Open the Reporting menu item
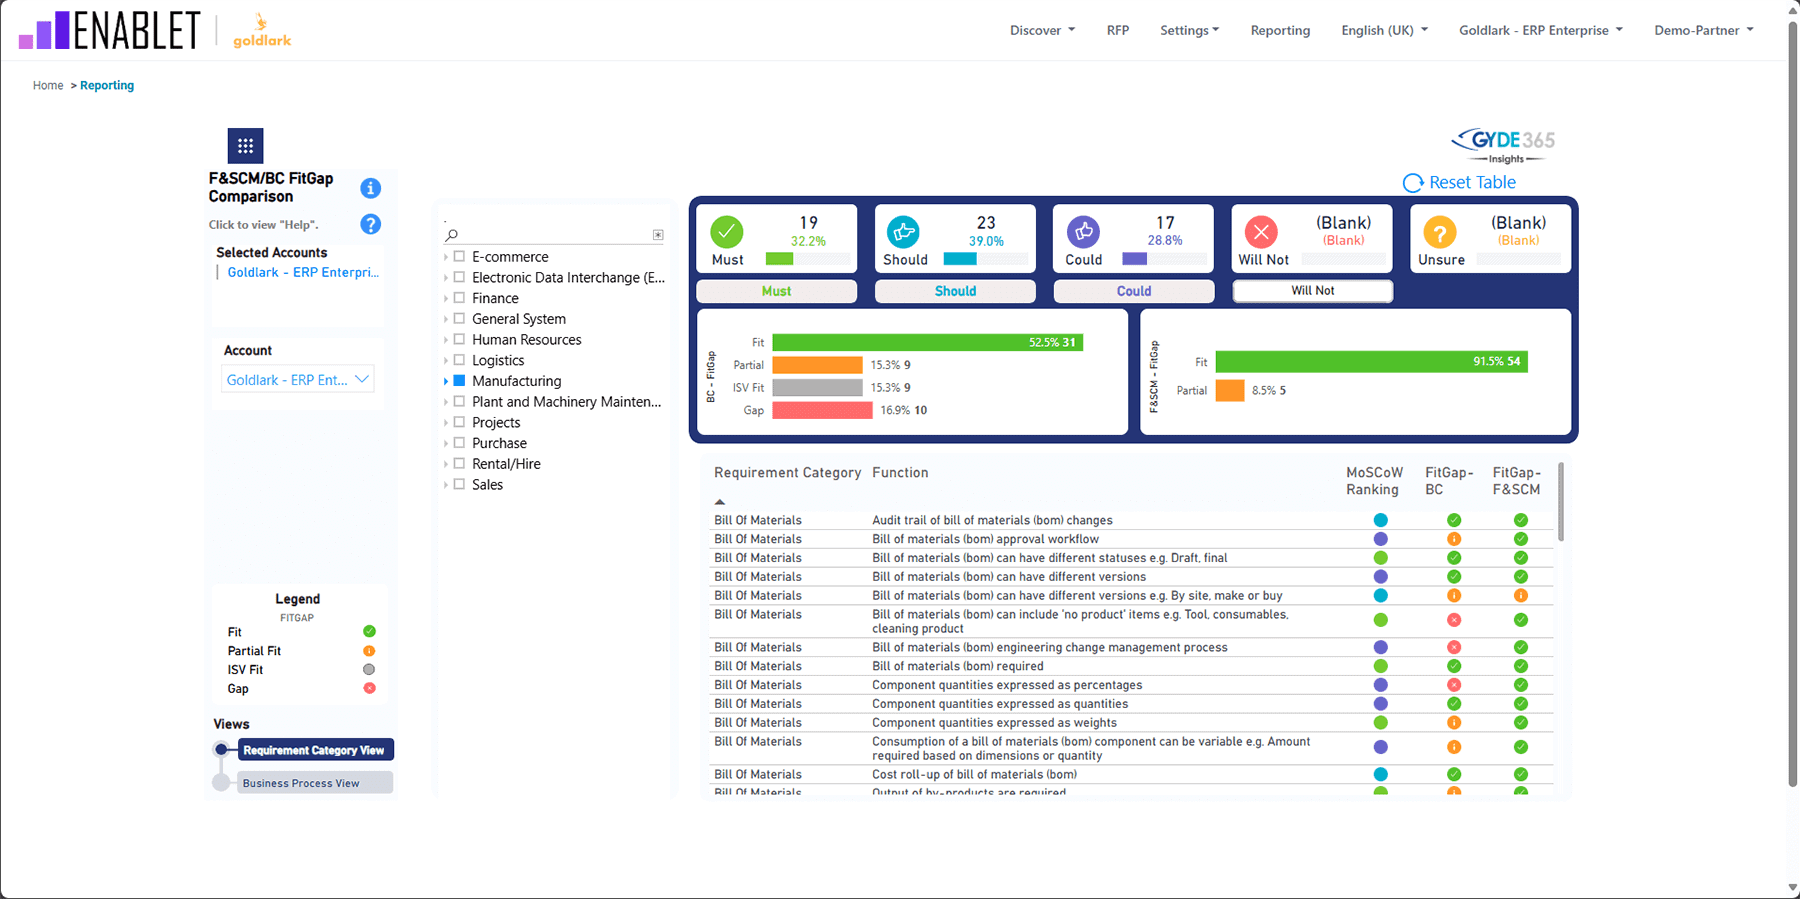This screenshot has height=899, width=1800. [1279, 30]
